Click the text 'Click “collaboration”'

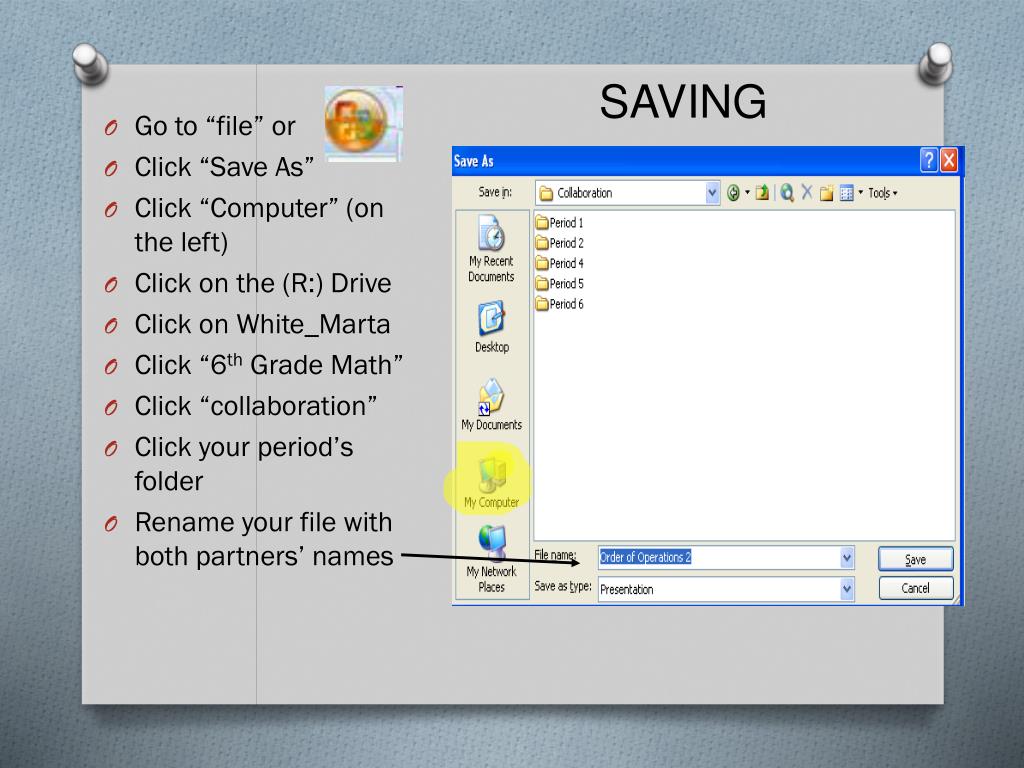coord(255,406)
